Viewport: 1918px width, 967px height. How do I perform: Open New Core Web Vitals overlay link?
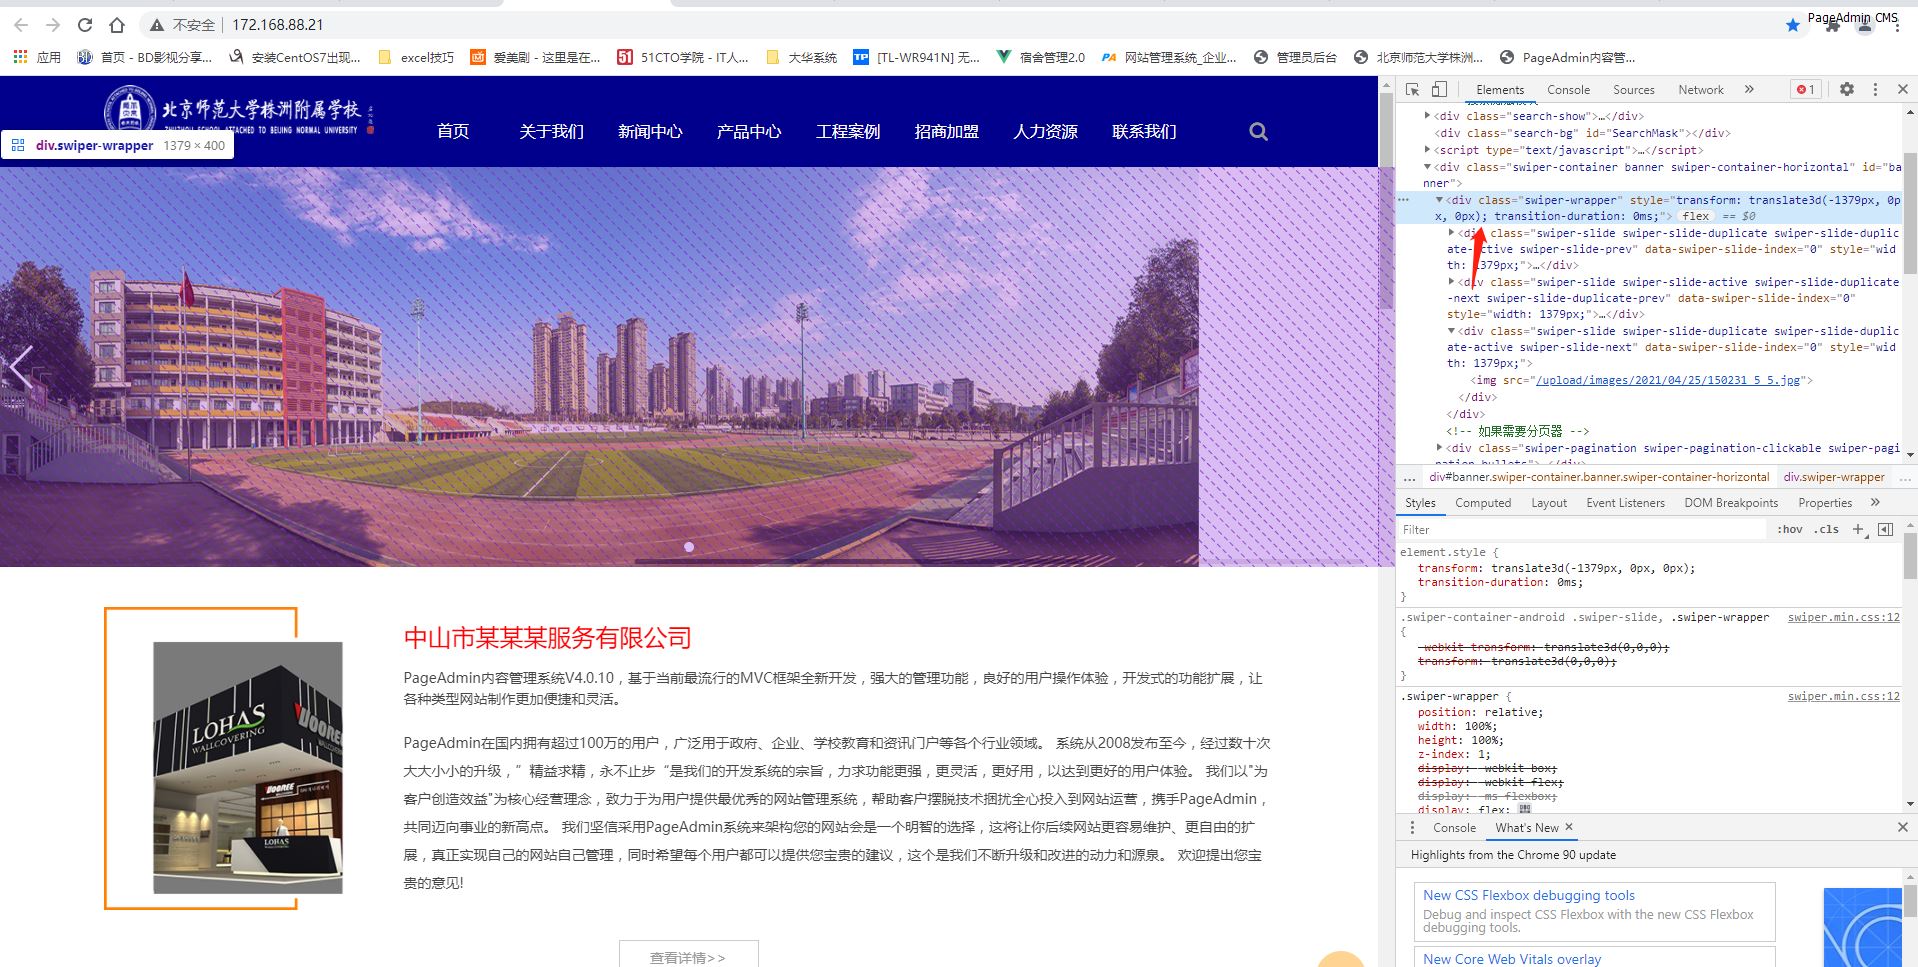pos(1512,958)
